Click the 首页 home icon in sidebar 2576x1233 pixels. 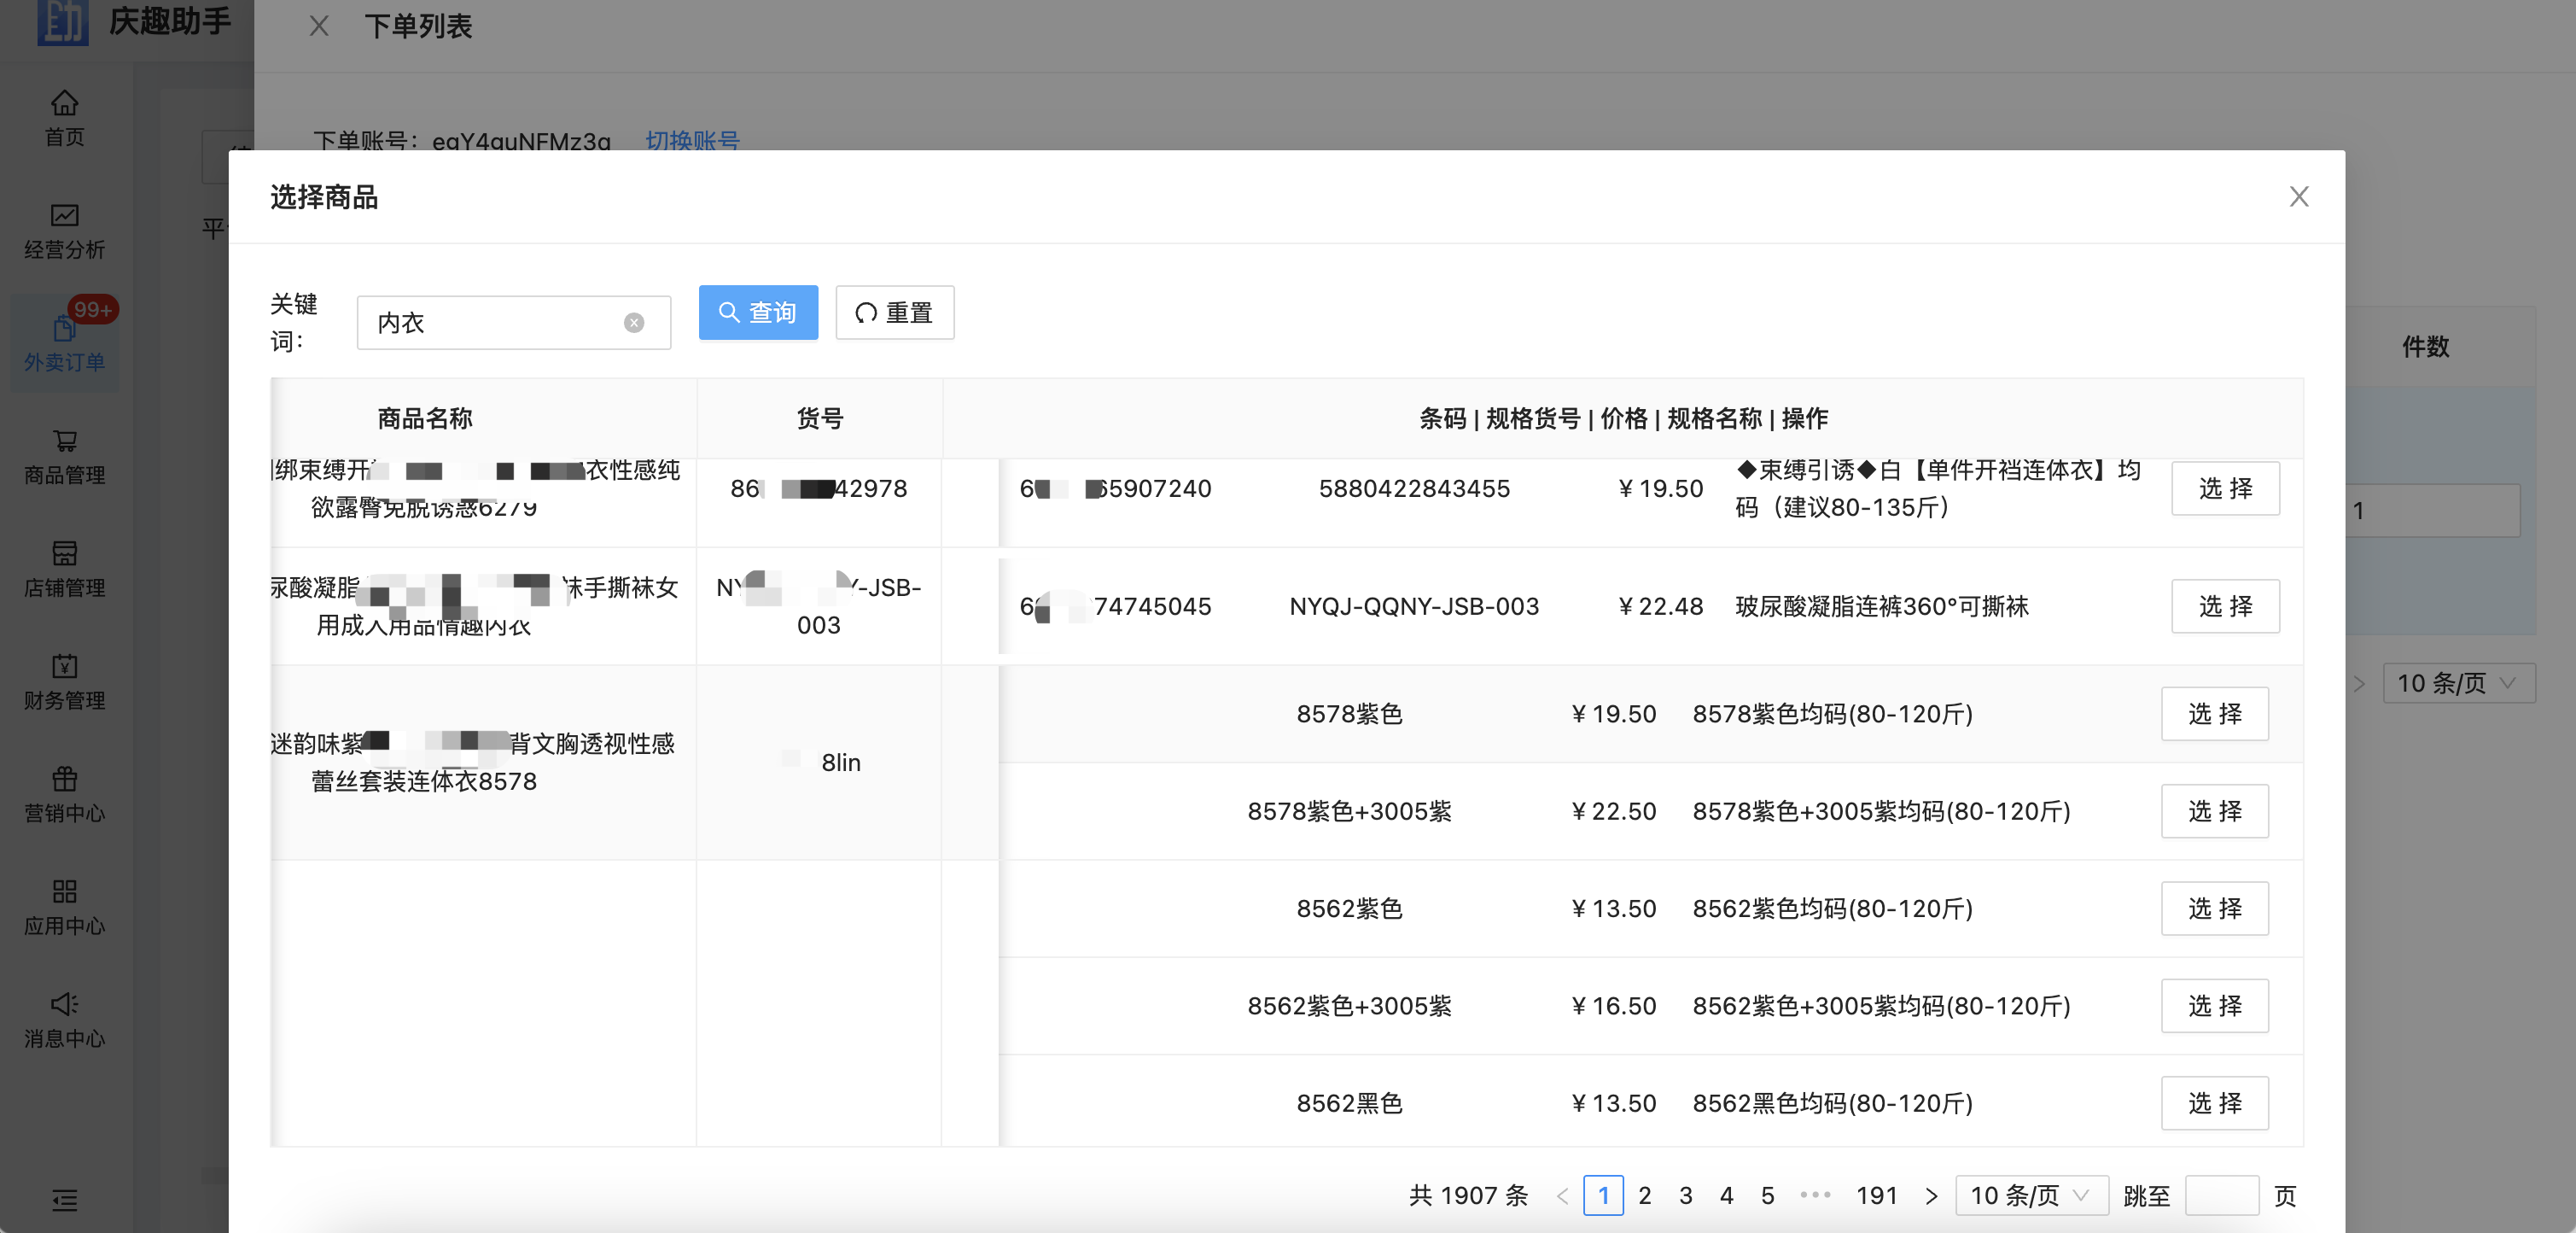click(64, 104)
